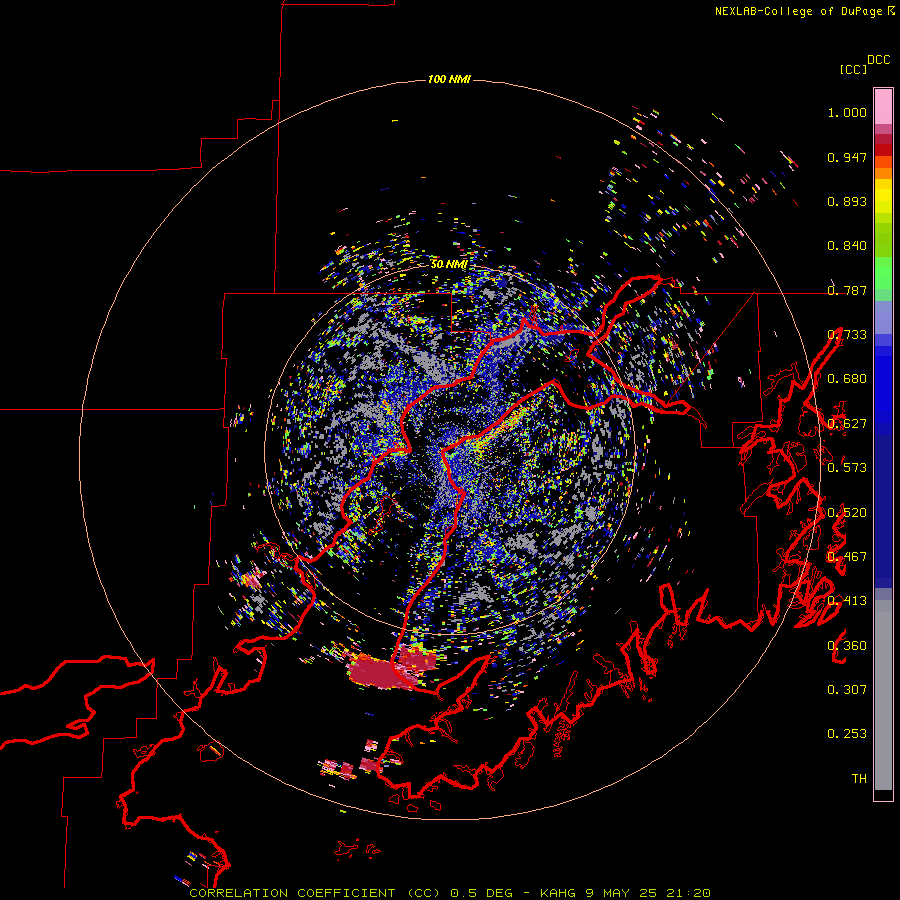Select the 0.893 scale value
This screenshot has height=900, width=900.
point(847,201)
